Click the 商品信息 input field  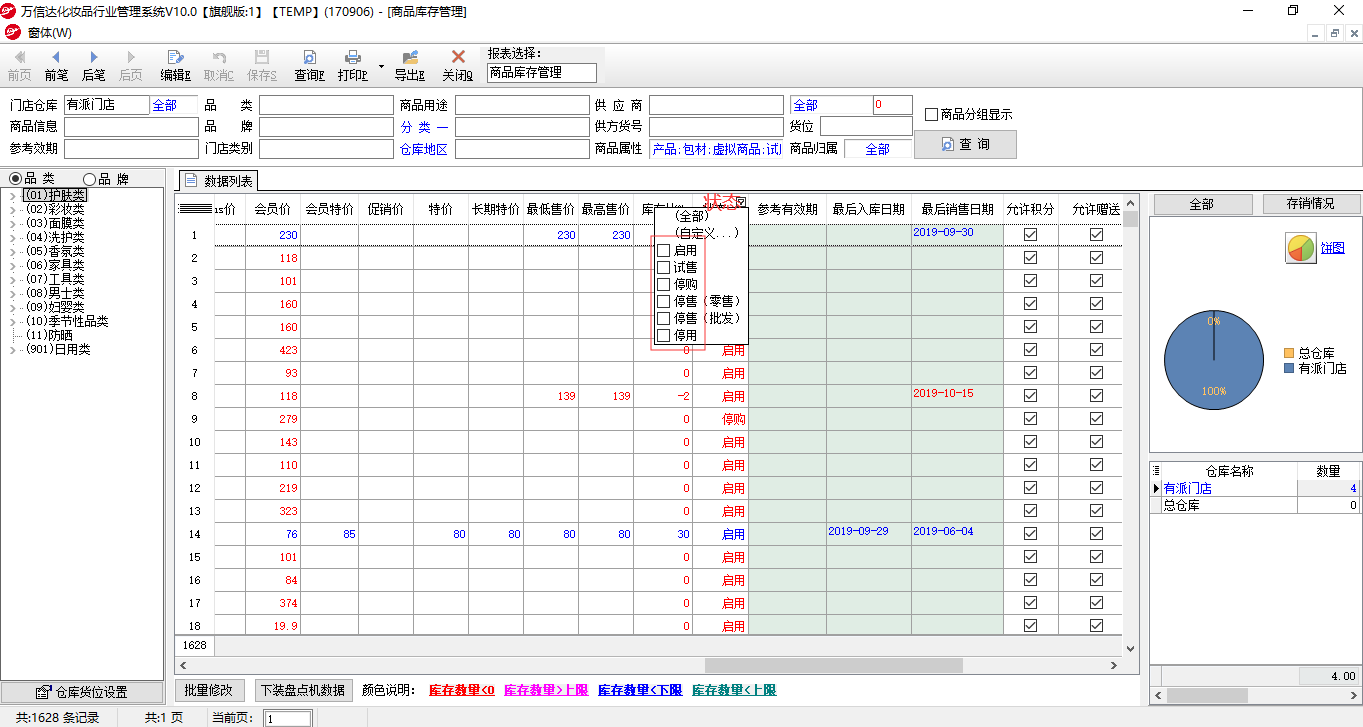point(131,127)
